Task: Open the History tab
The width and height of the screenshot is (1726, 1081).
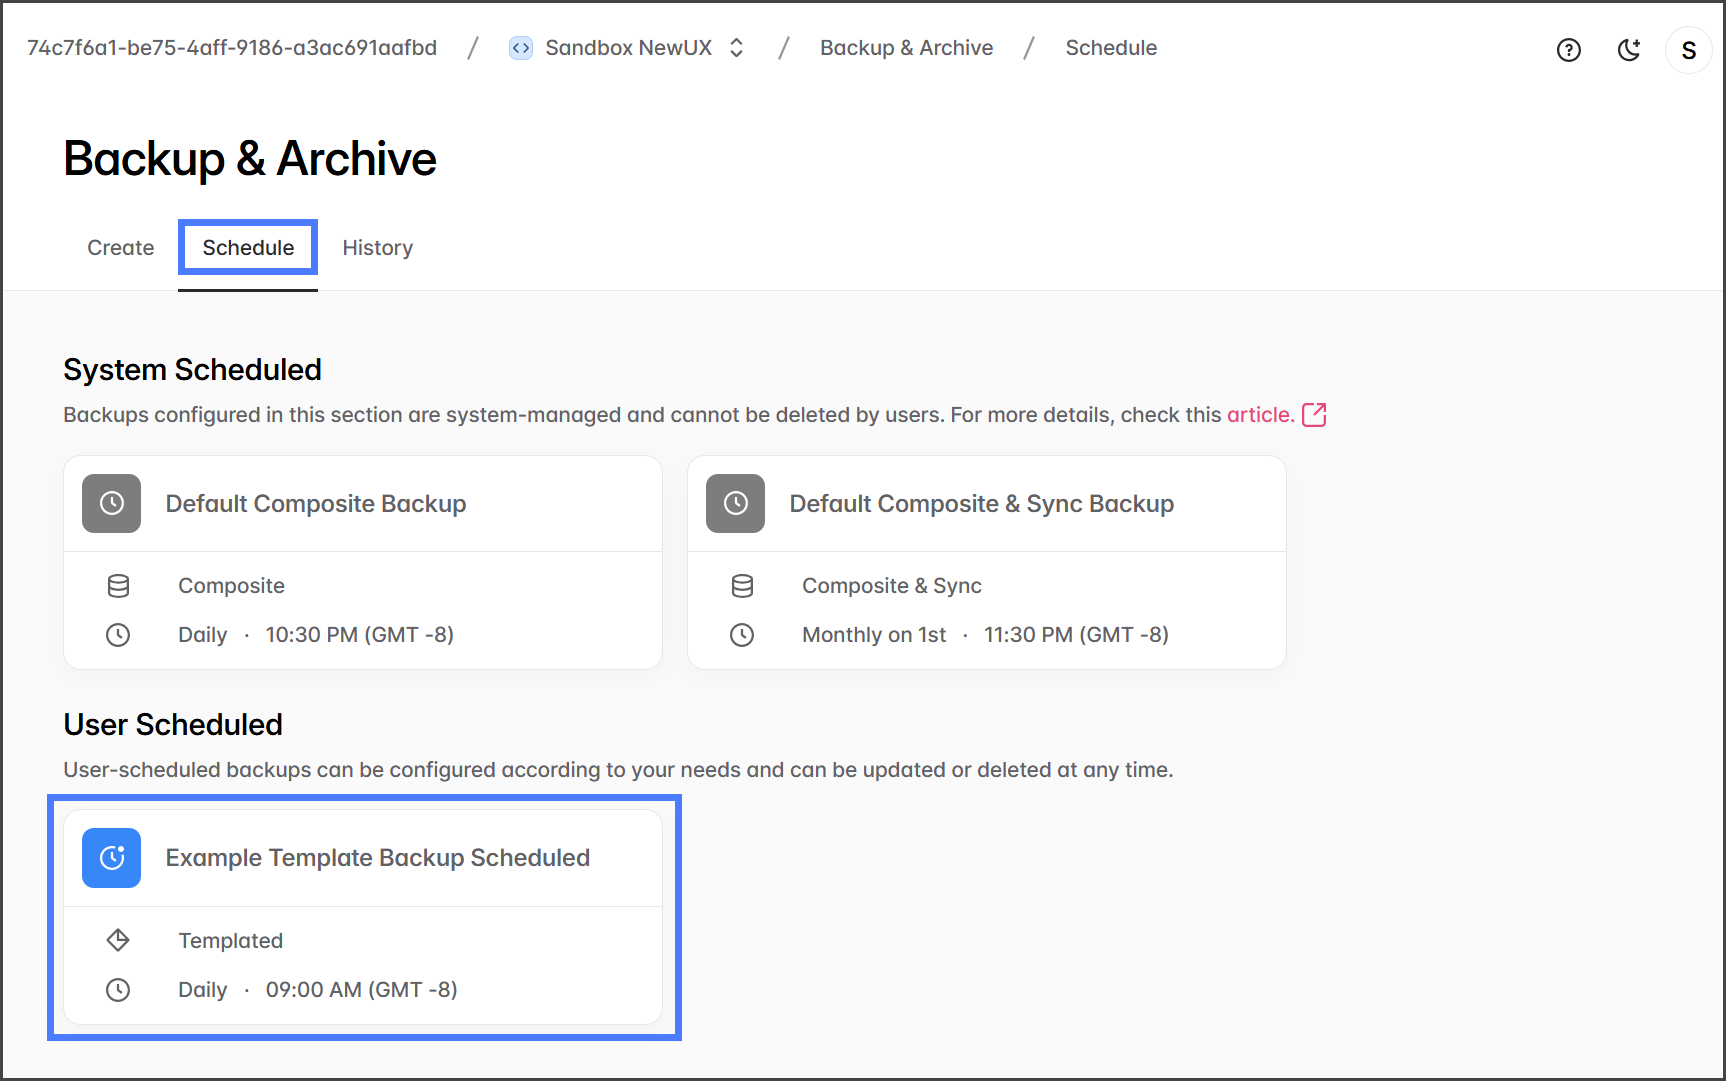Action: pos(377,248)
